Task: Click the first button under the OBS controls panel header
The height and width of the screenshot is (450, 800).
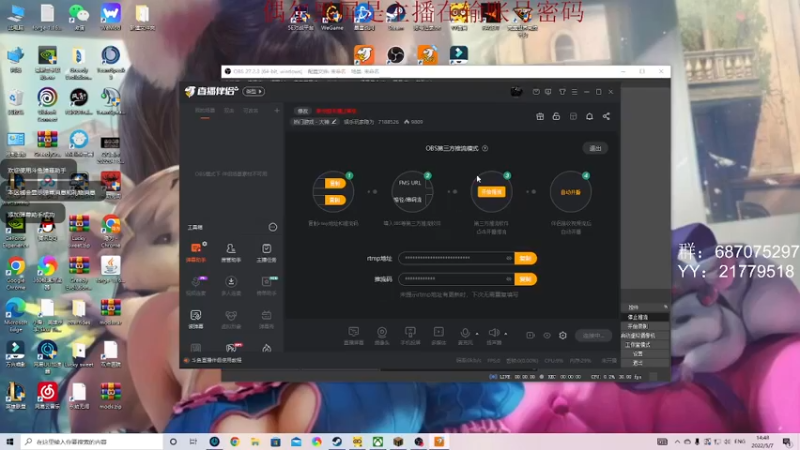Action: [x=638, y=317]
